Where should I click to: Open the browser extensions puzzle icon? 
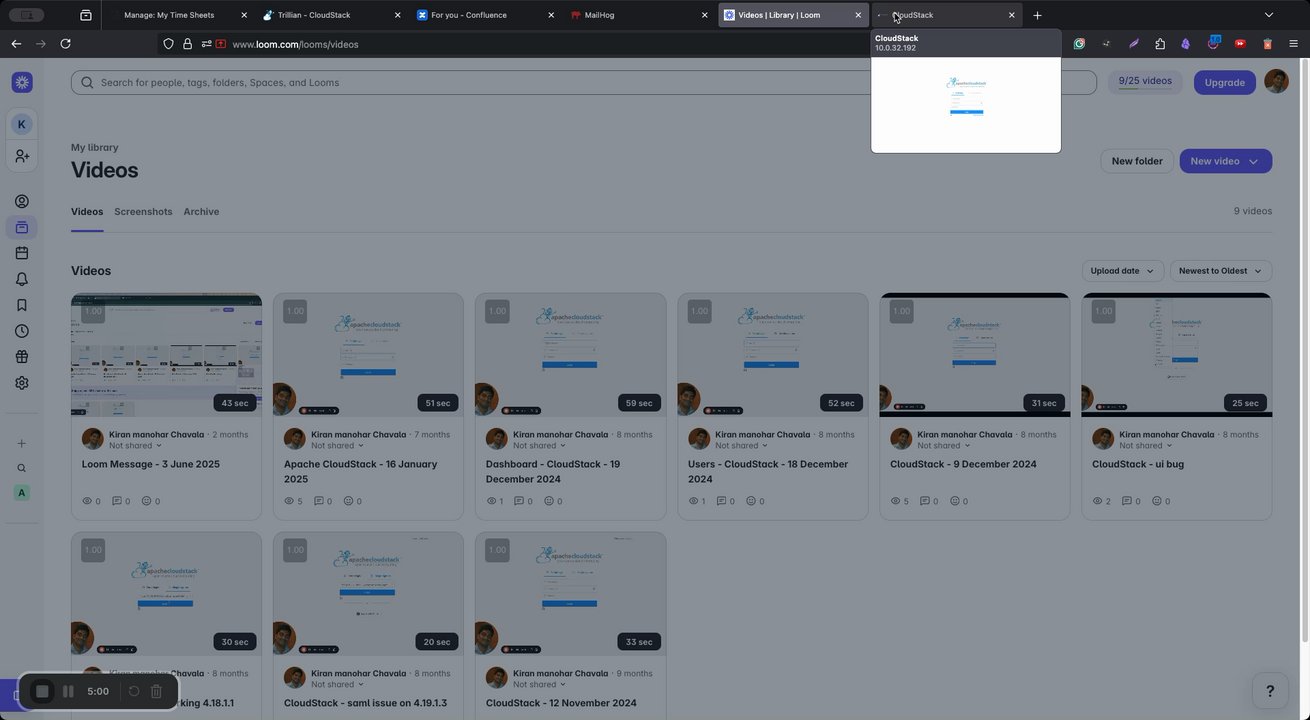point(1160,44)
